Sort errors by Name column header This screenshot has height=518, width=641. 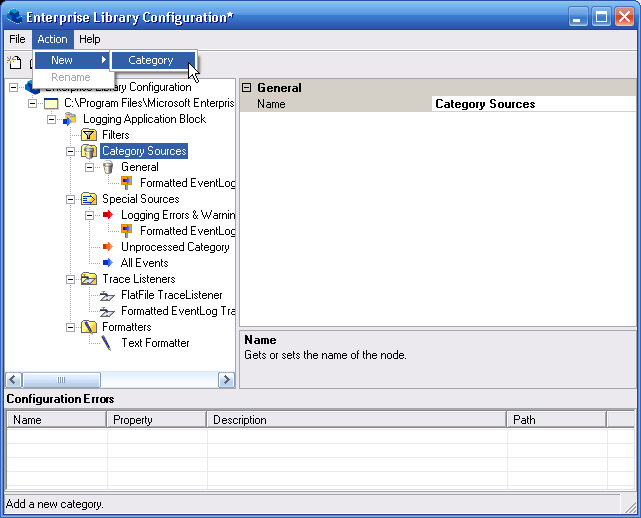coord(57,420)
